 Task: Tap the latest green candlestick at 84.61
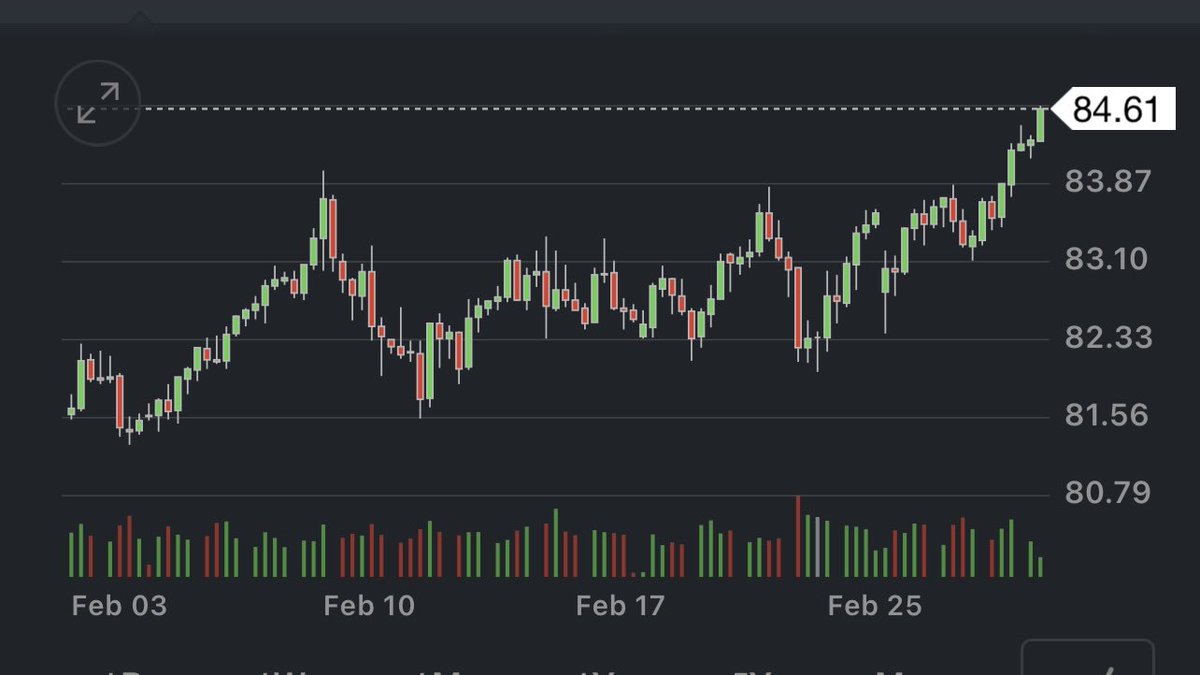pyautogui.click(x=1040, y=124)
